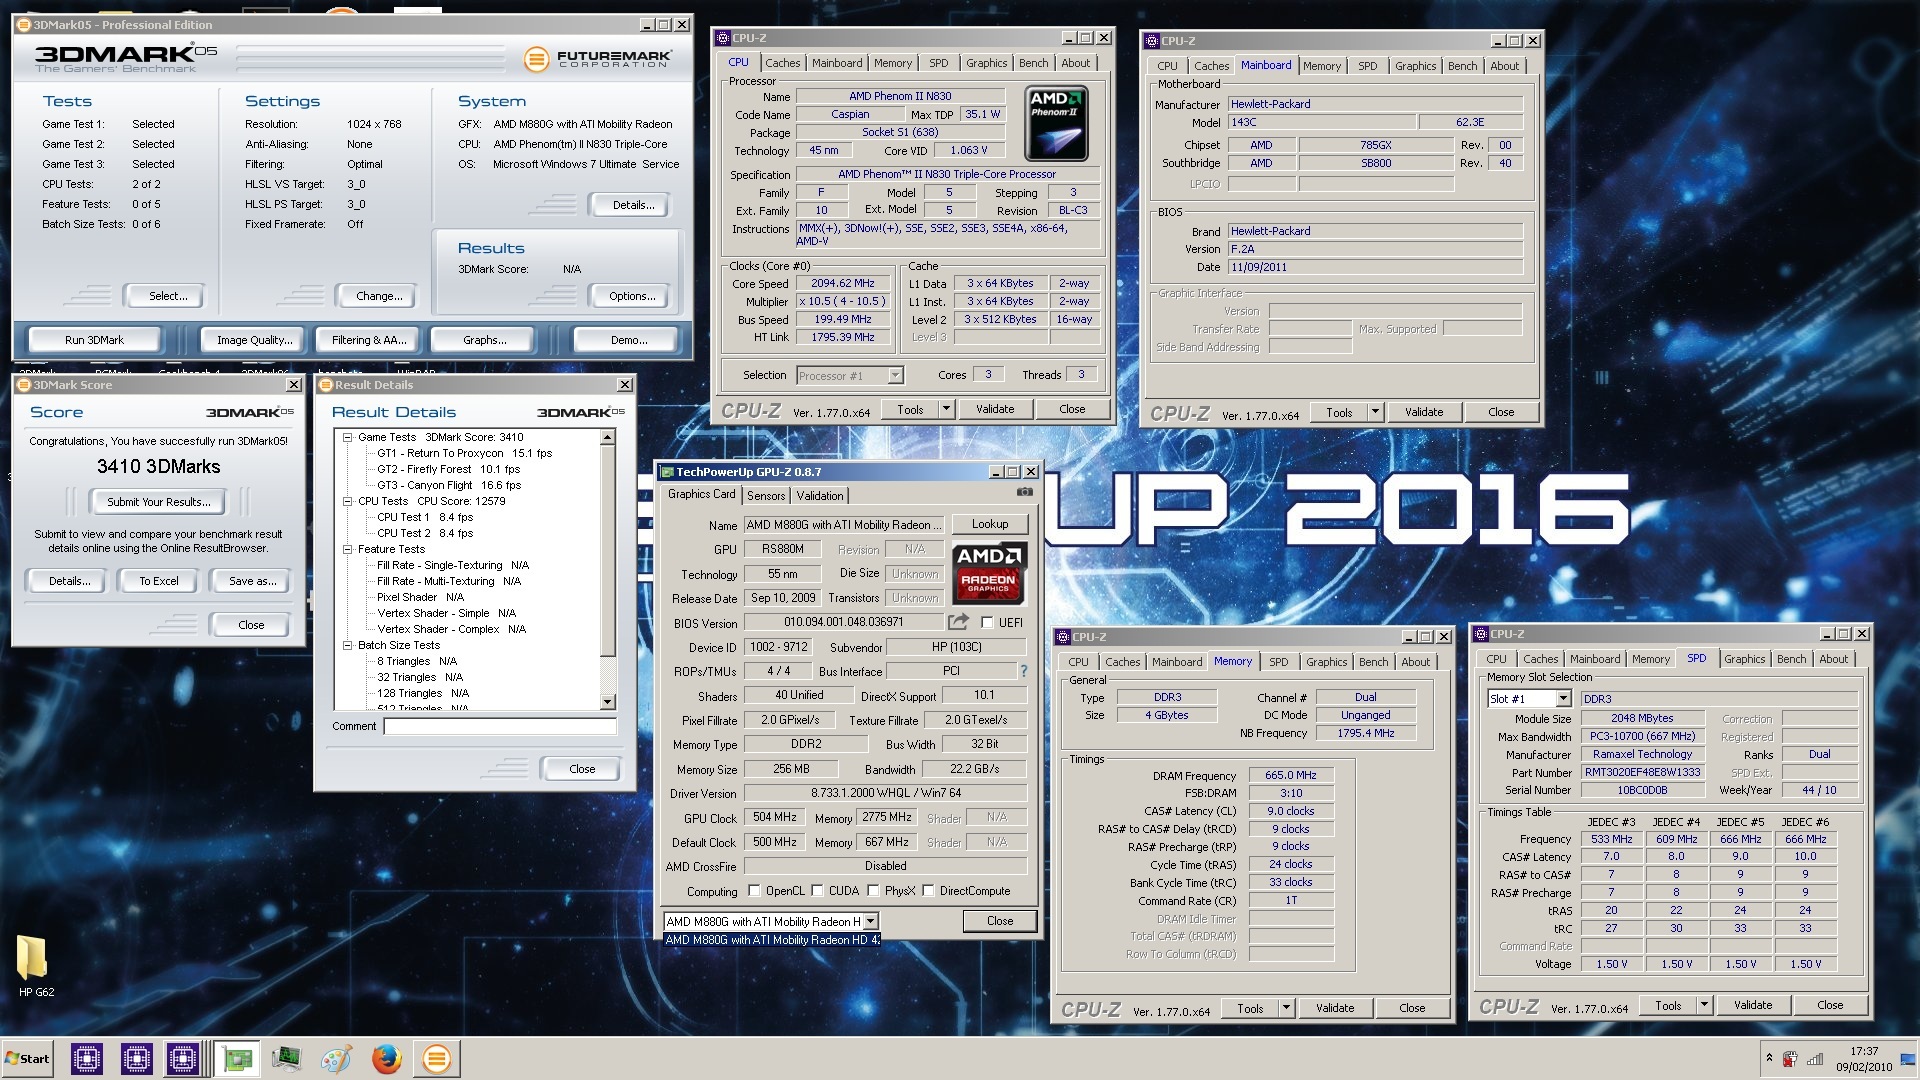
Task: Click the Bus Interface question mark icon
Action: coord(1023,671)
